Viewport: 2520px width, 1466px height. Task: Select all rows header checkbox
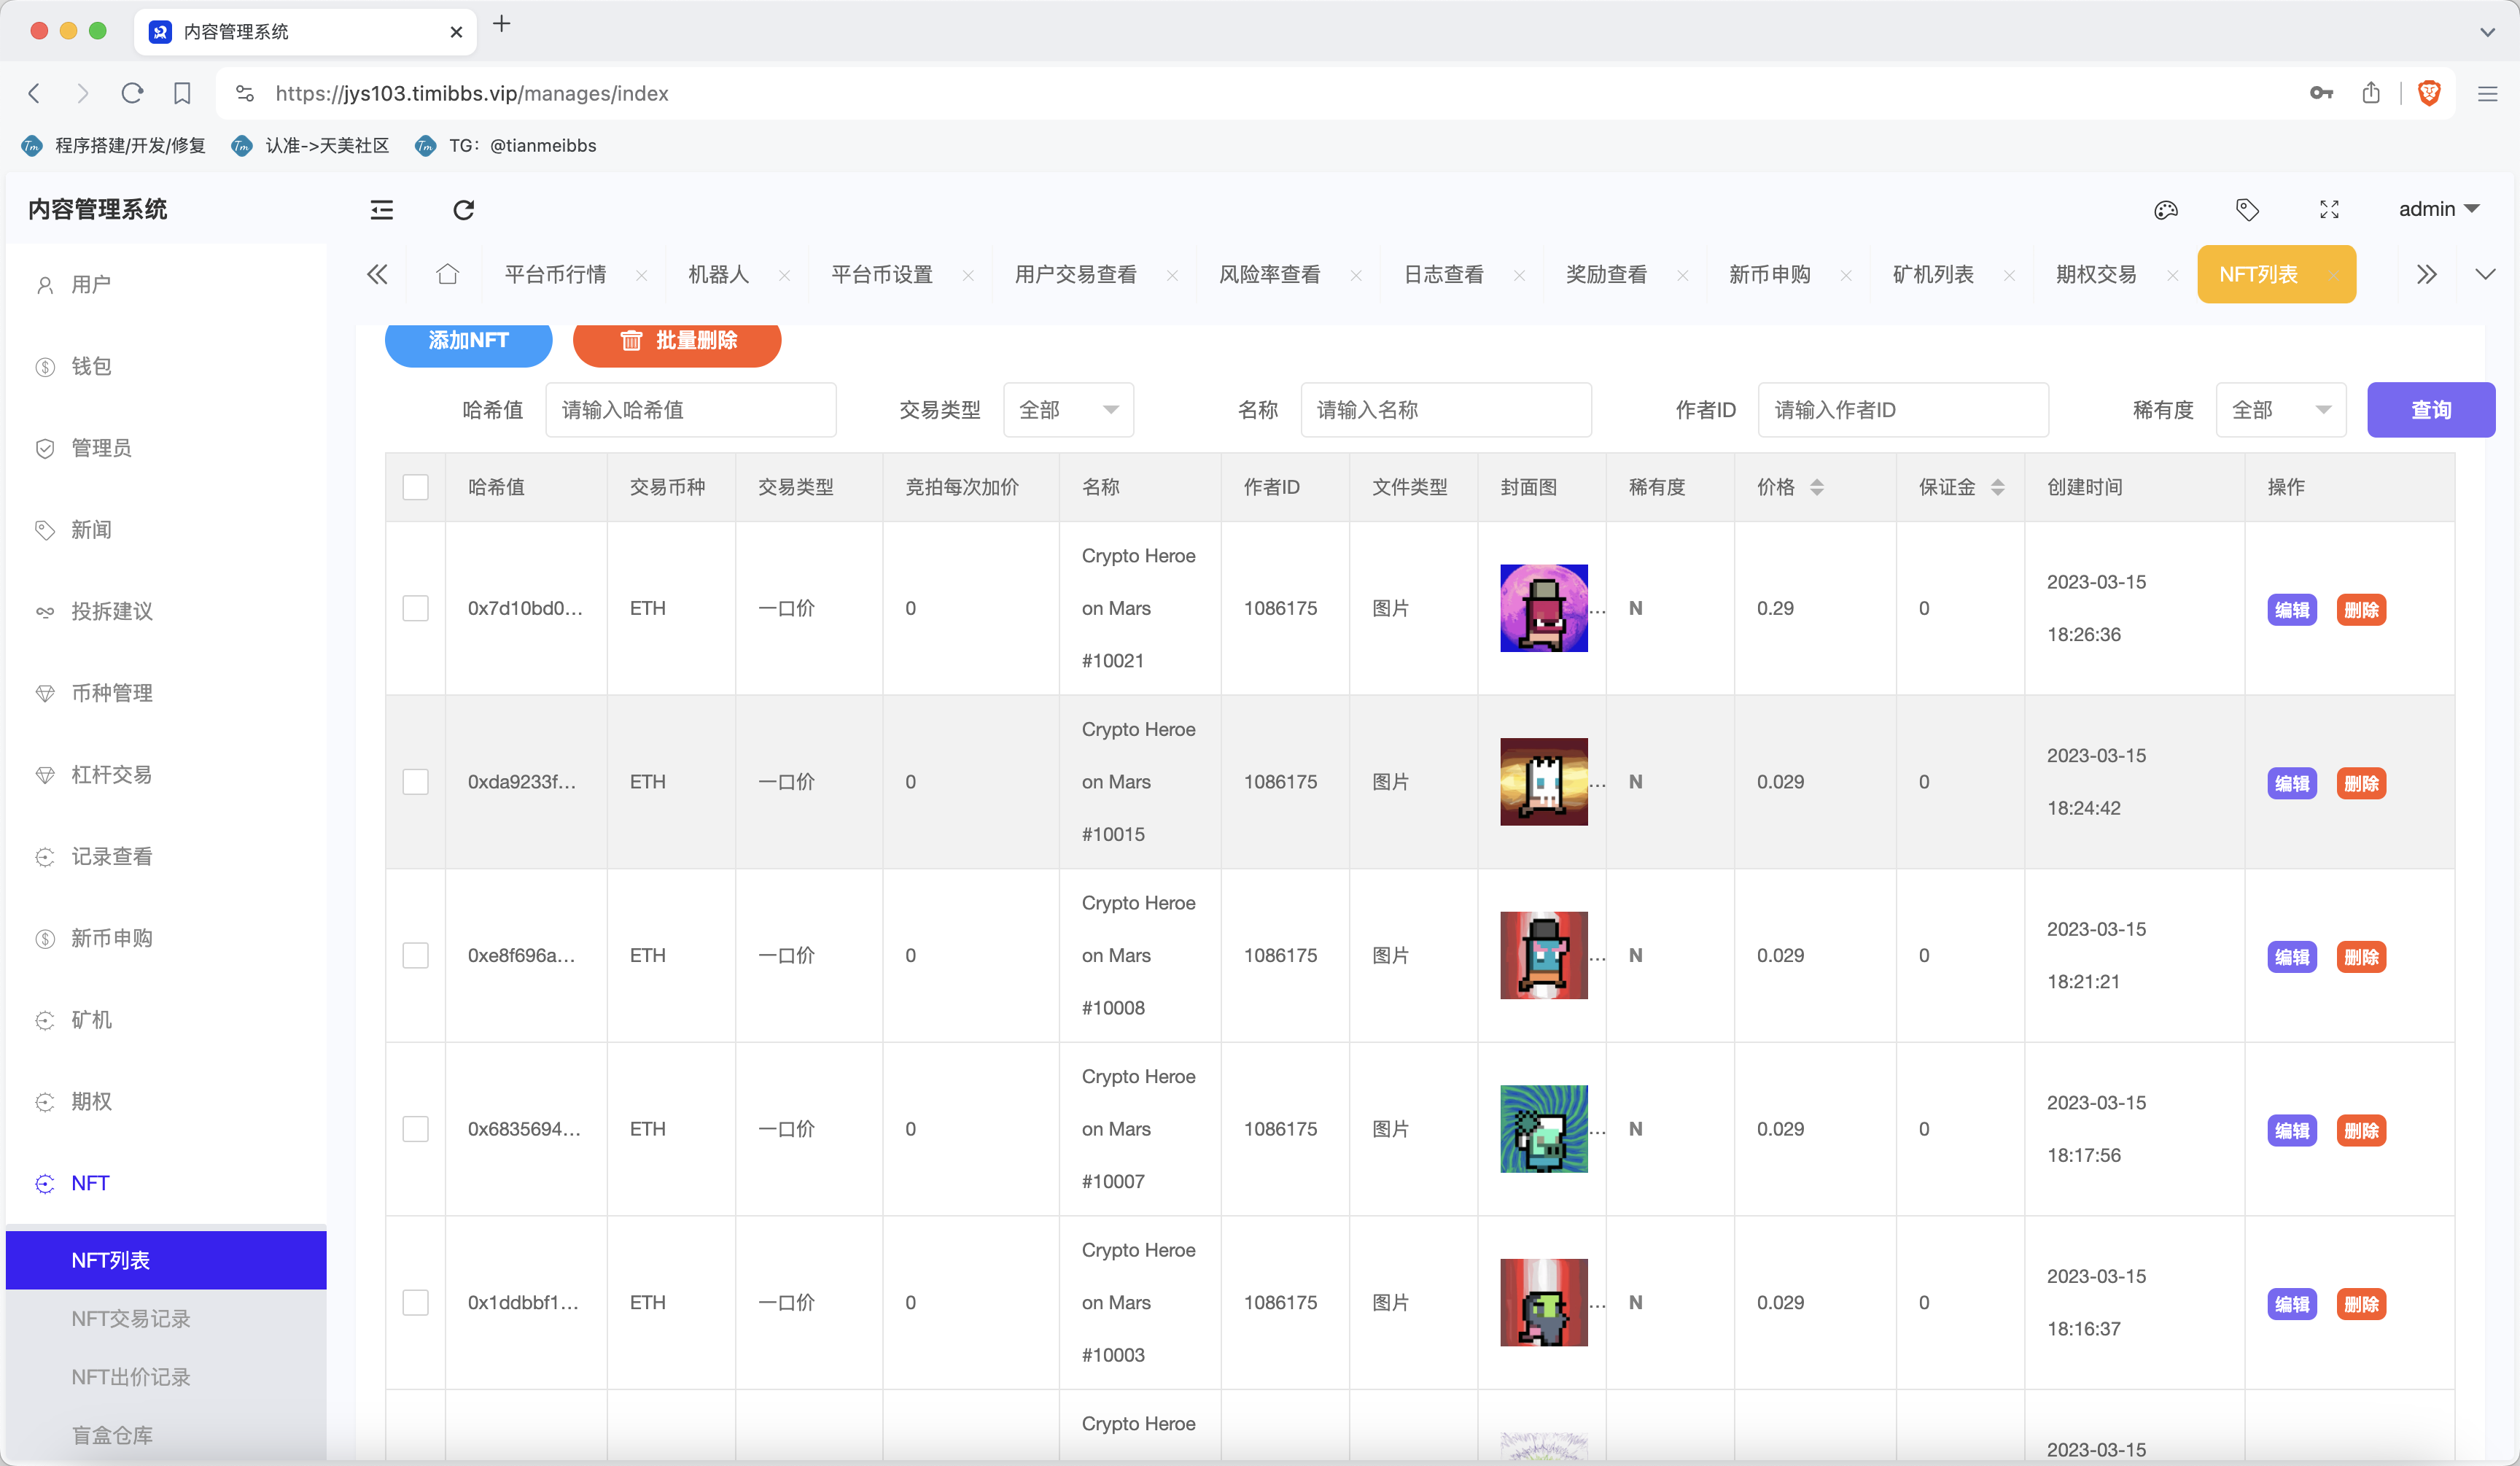(415, 487)
